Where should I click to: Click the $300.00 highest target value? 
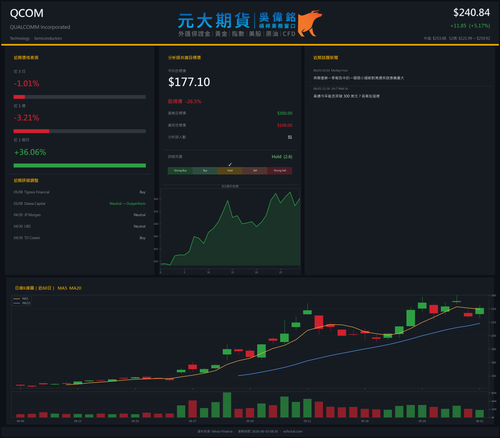pos(285,113)
